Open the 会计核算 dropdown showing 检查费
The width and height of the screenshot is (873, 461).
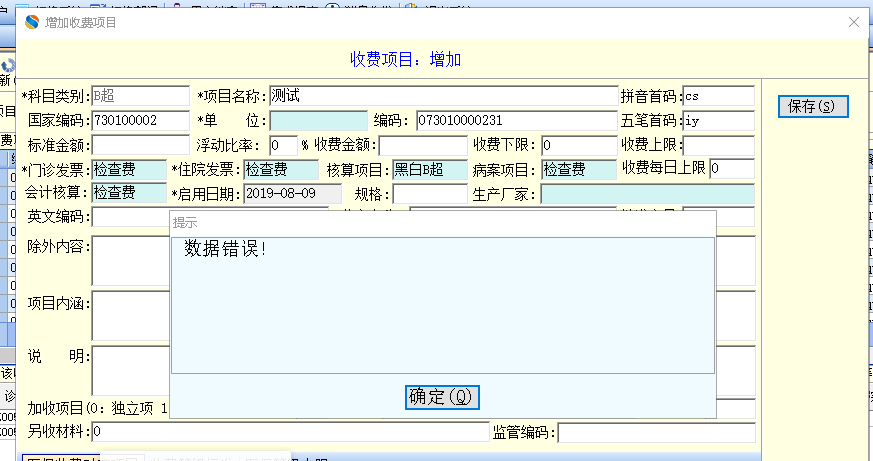[129, 193]
